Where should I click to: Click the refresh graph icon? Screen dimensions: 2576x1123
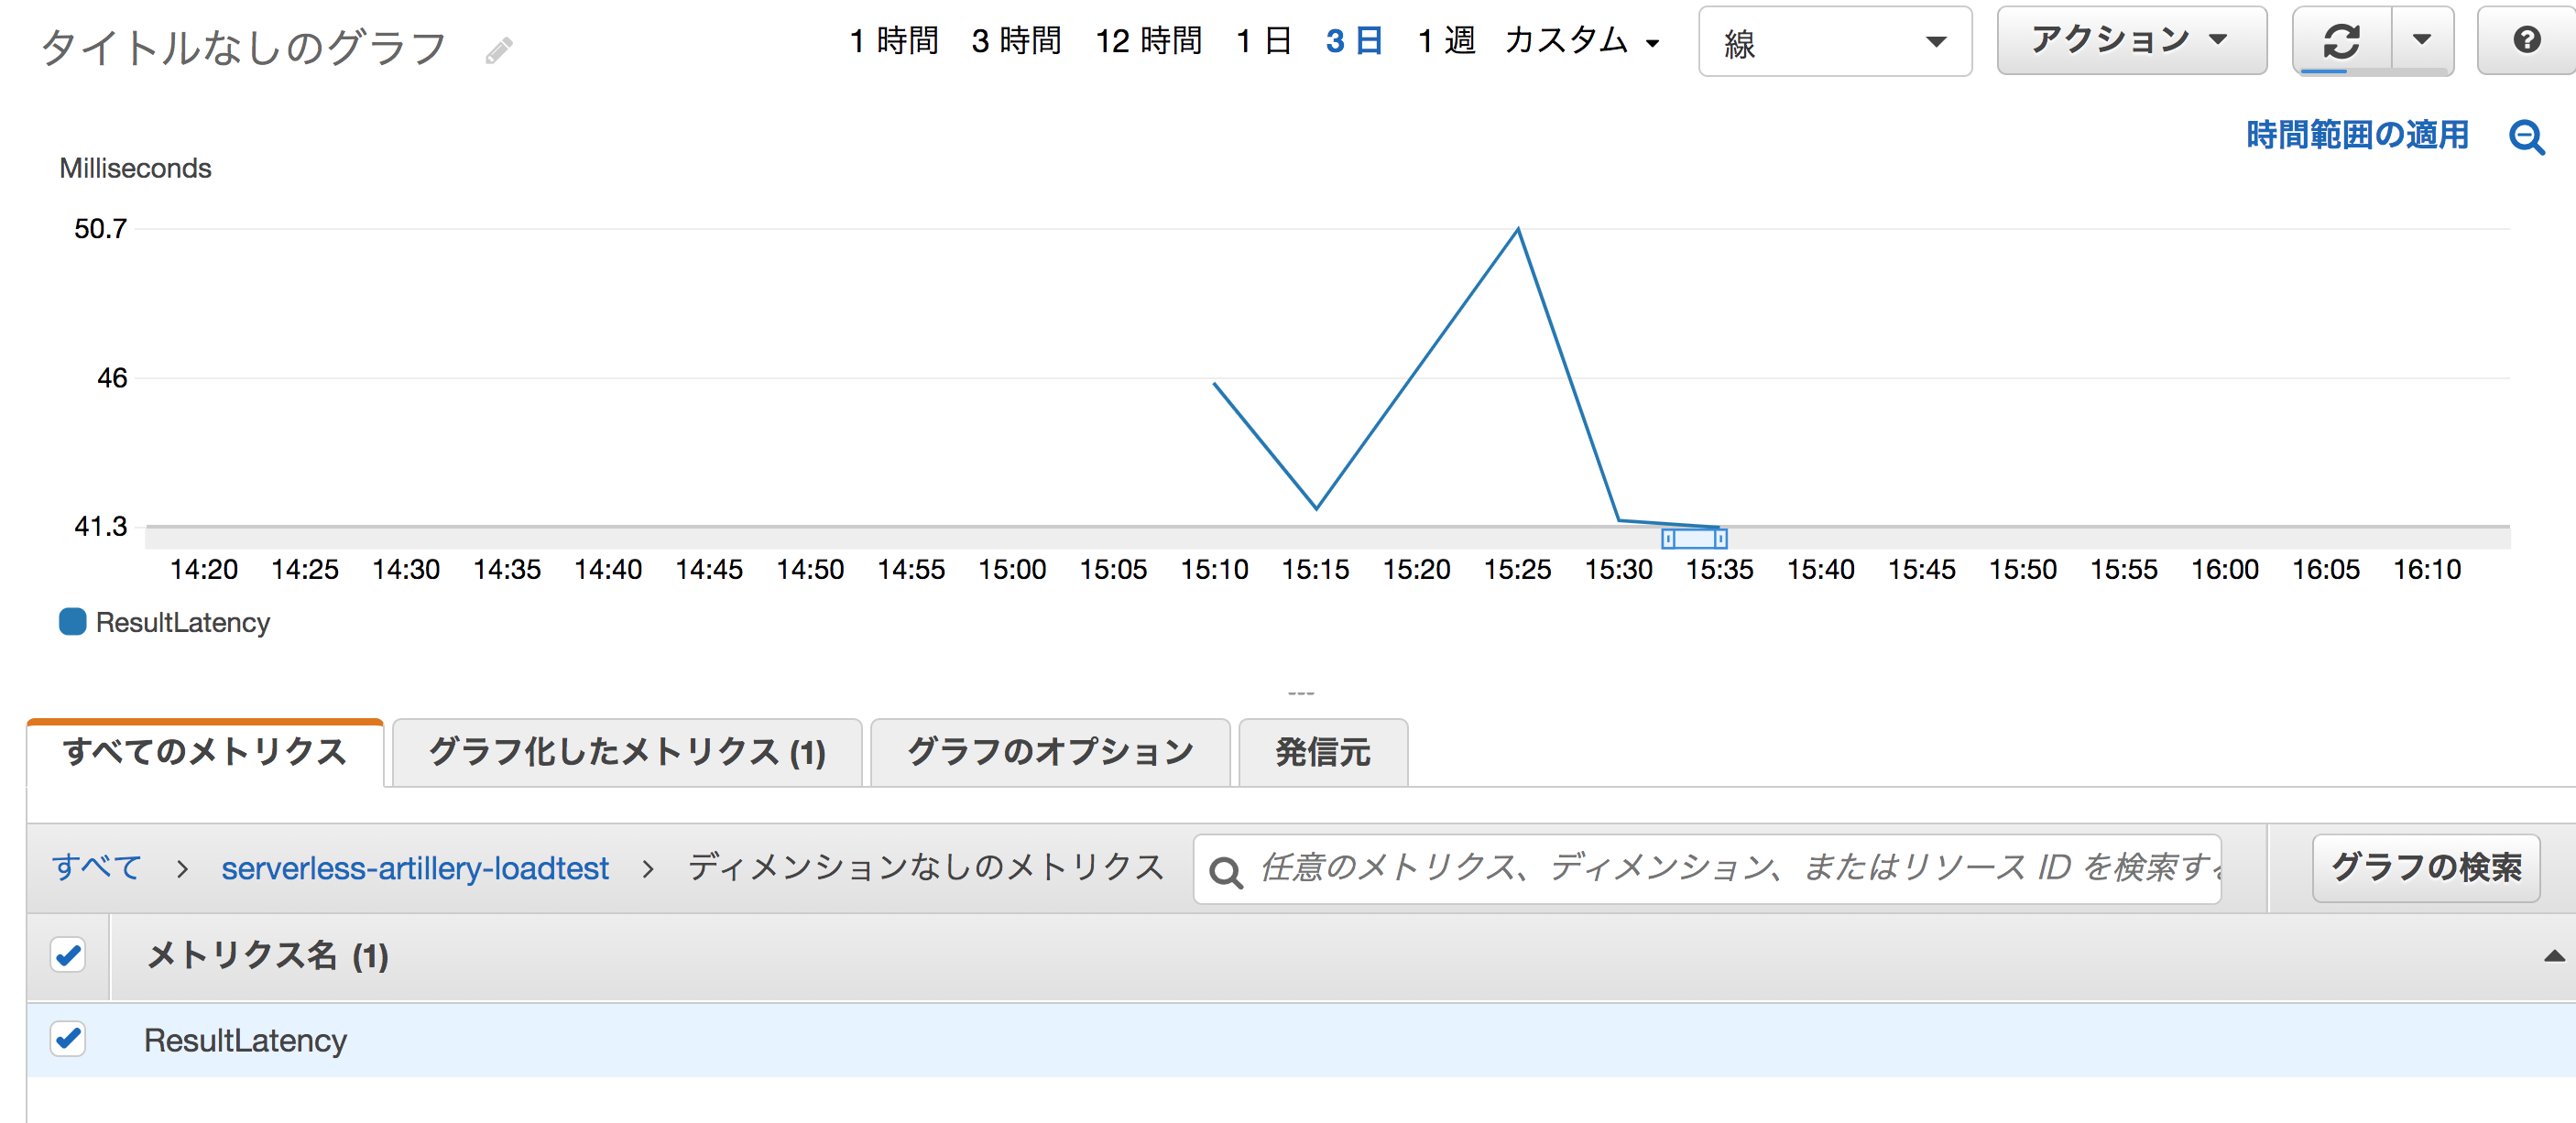click(2341, 41)
